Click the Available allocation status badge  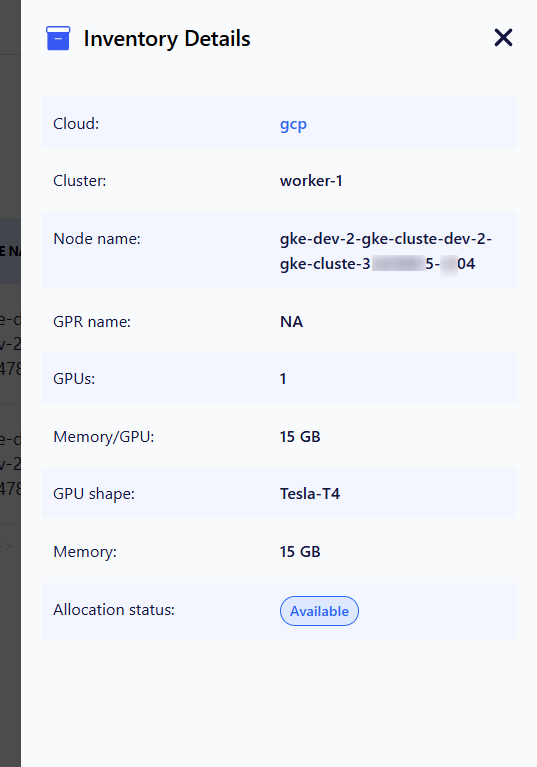point(319,611)
